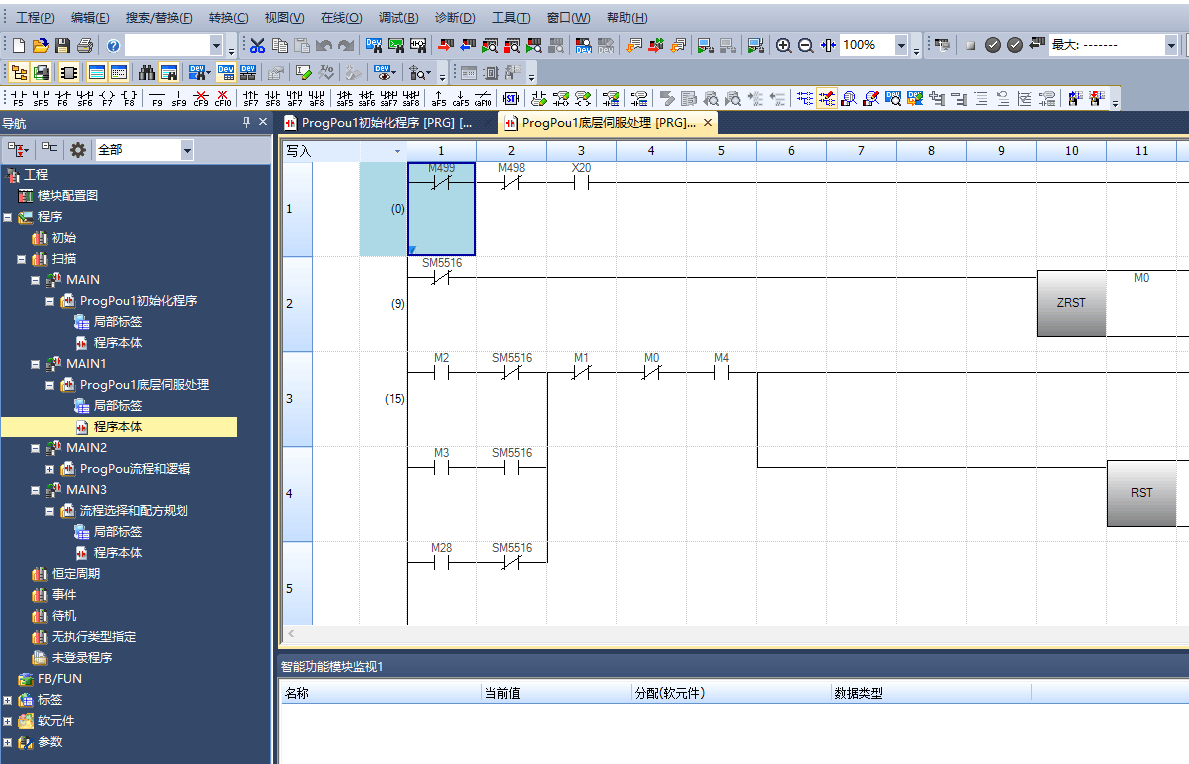This screenshot has height=764, width=1189.
Task: Click the Save project icon
Action: [x=62, y=46]
